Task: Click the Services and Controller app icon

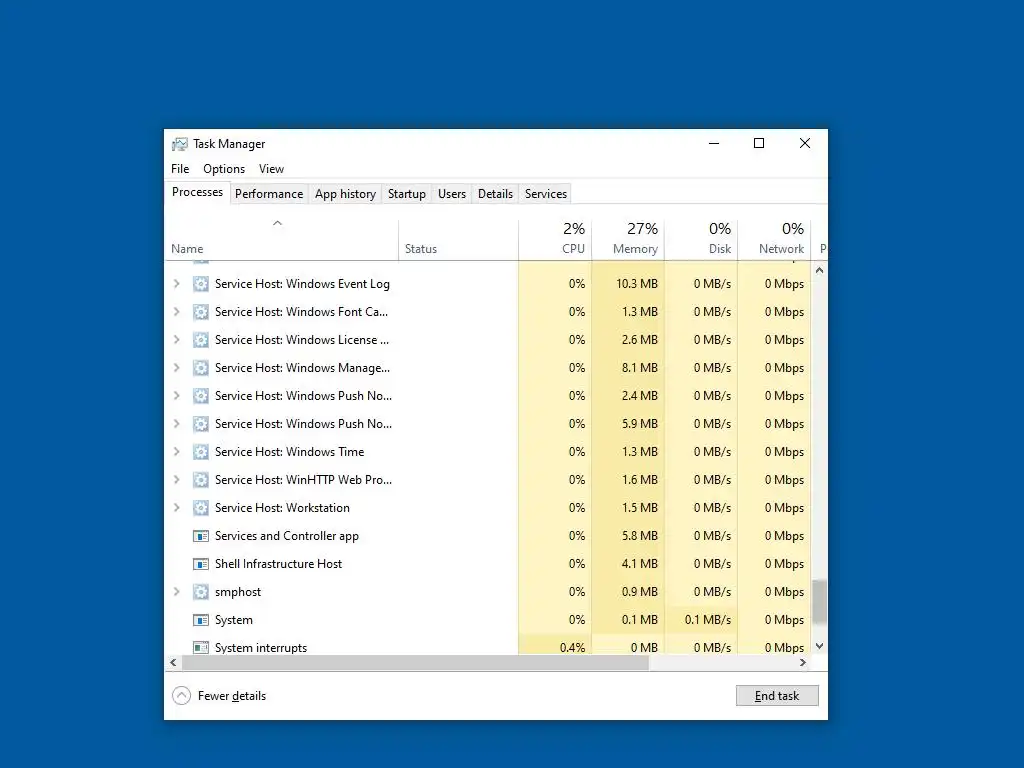Action: point(200,536)
